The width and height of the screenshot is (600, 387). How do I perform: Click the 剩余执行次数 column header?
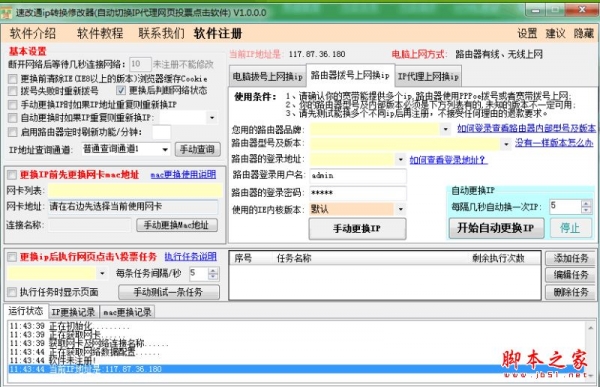[499, 258]
